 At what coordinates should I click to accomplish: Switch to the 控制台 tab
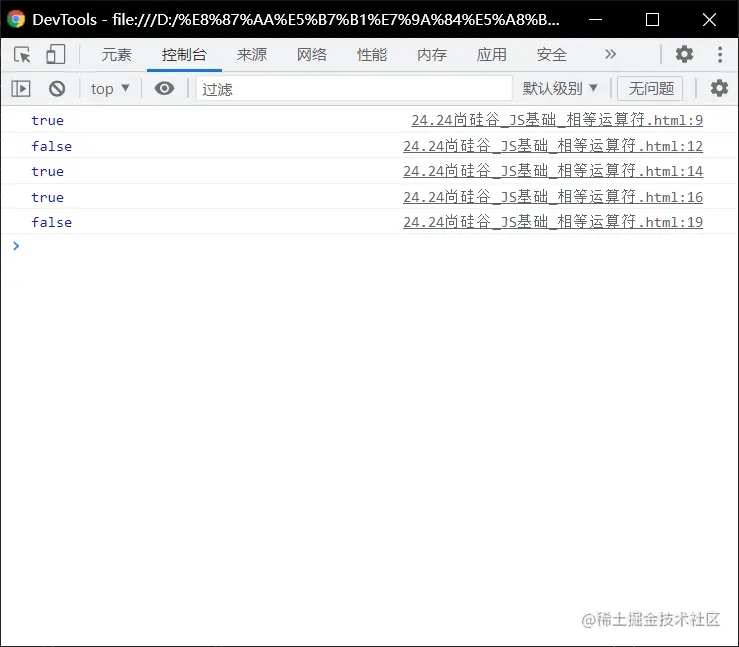point(184,55)
